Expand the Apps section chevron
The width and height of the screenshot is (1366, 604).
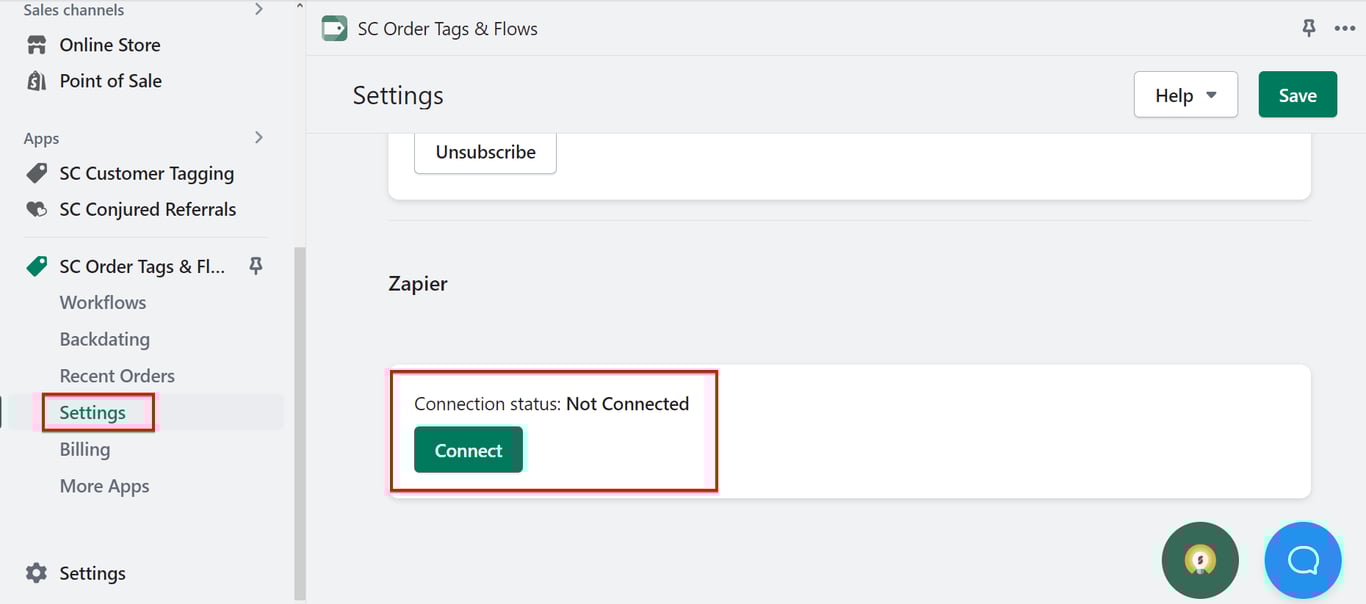(259, 137)
